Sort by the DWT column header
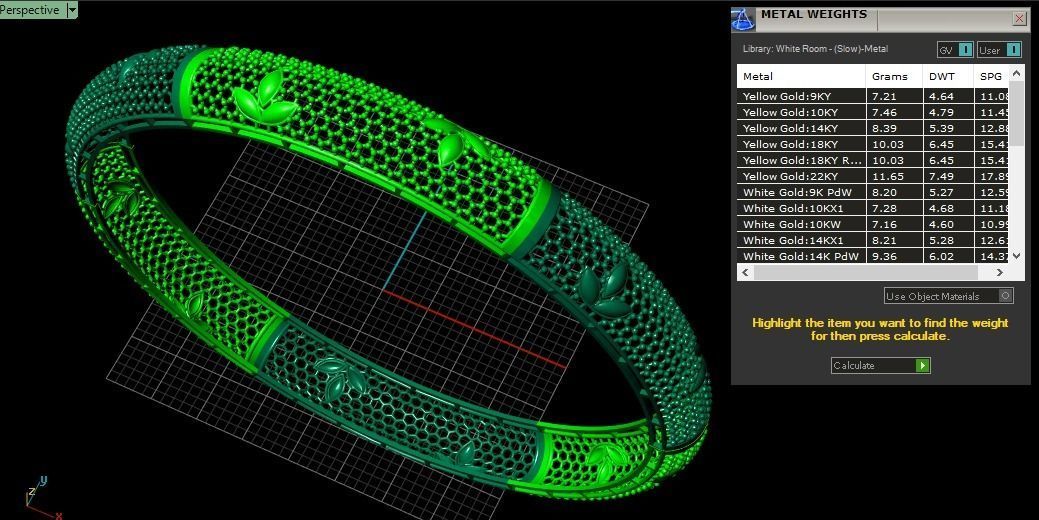This screenshot has height=520, width=1039. [x=948, y=76]
